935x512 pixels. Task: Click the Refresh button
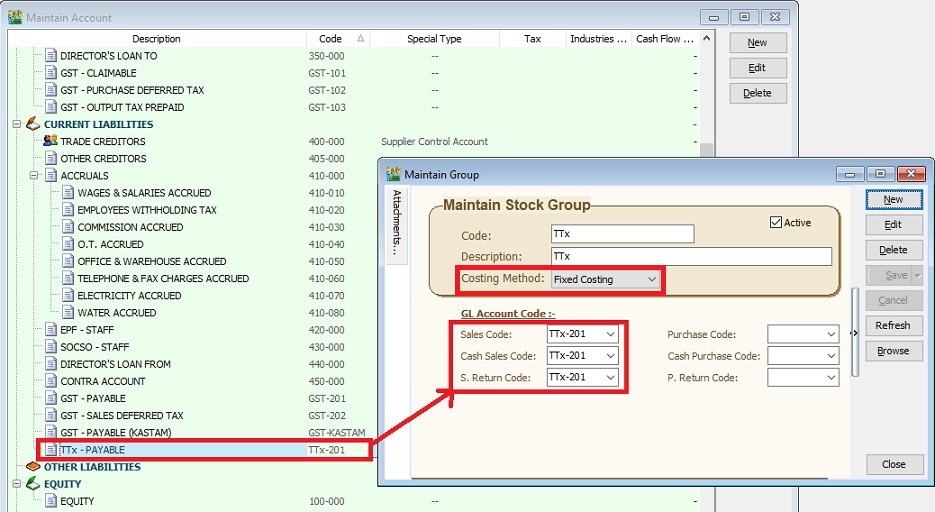[x=892, y=325]
